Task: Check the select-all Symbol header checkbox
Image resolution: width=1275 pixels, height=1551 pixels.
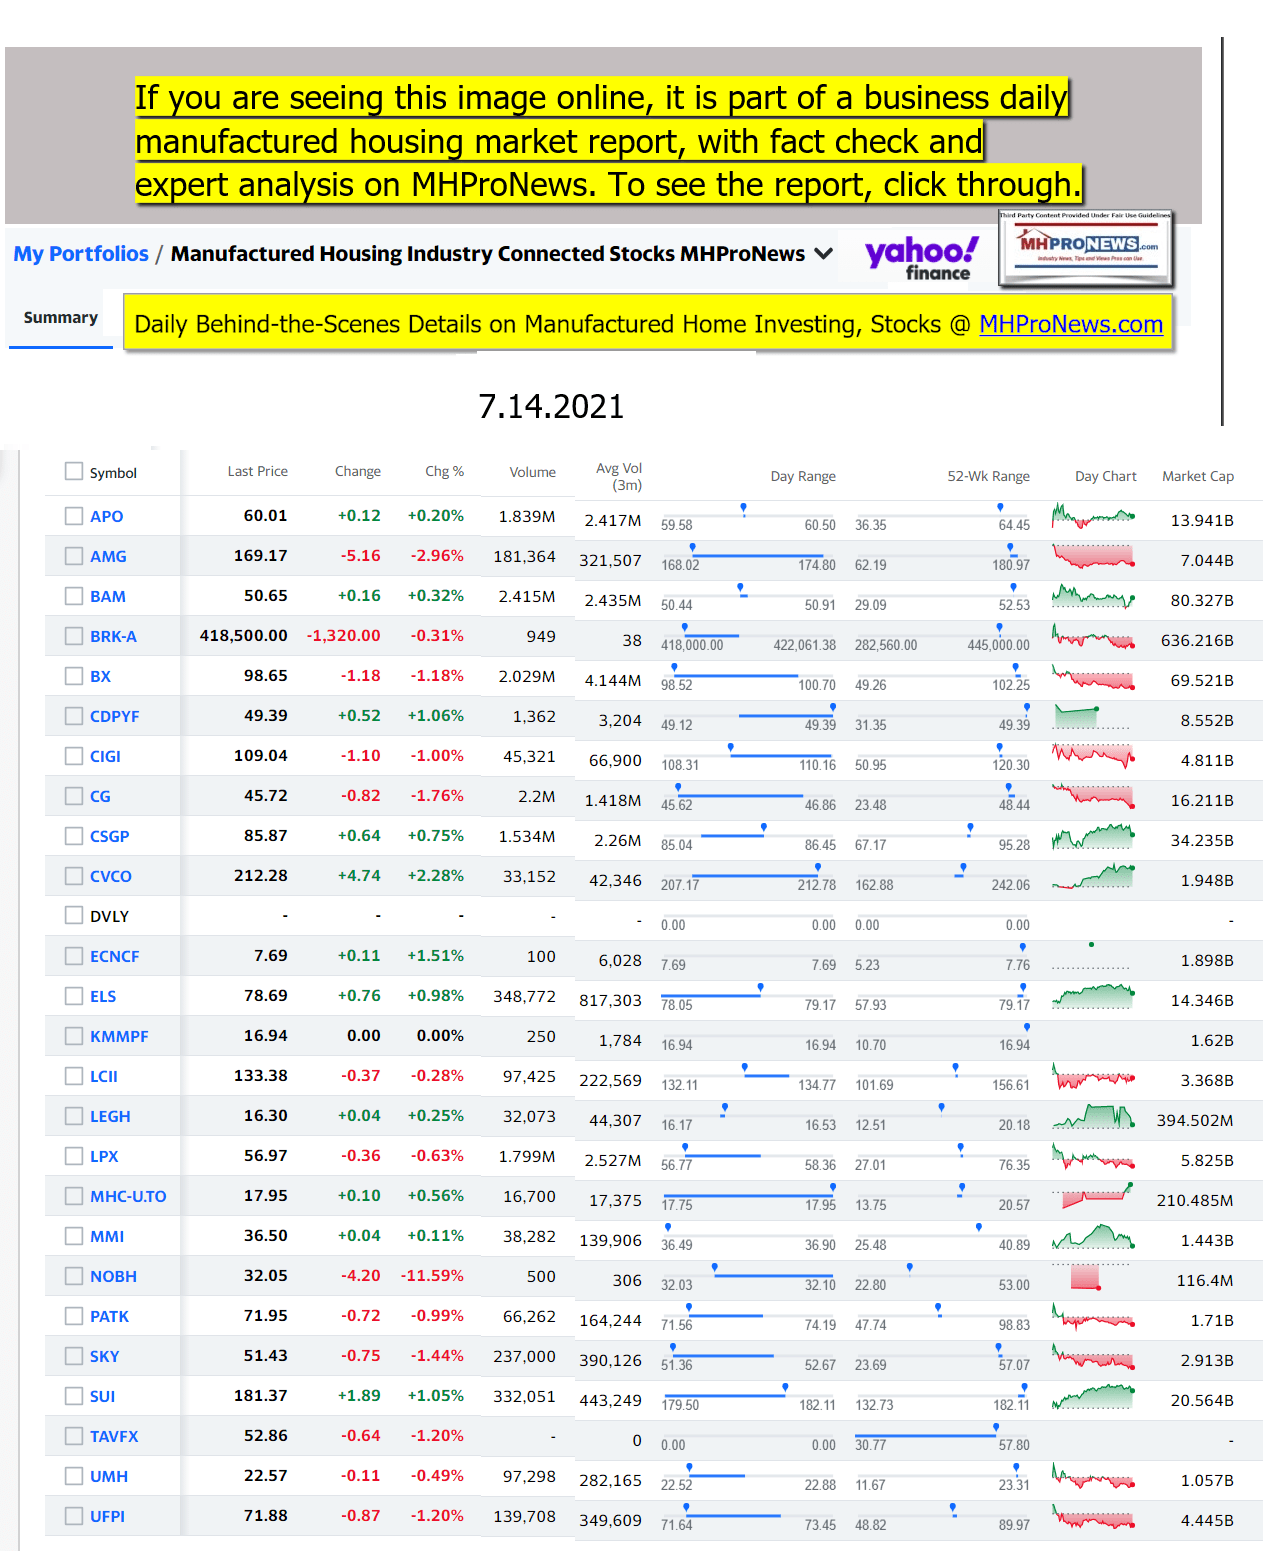Action: point(74,471)
